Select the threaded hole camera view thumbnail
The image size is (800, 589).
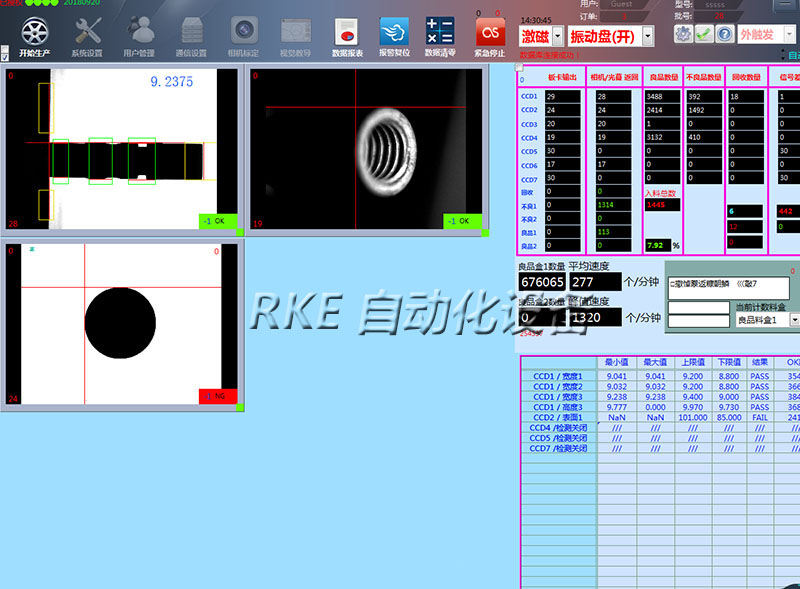[366, 148]
